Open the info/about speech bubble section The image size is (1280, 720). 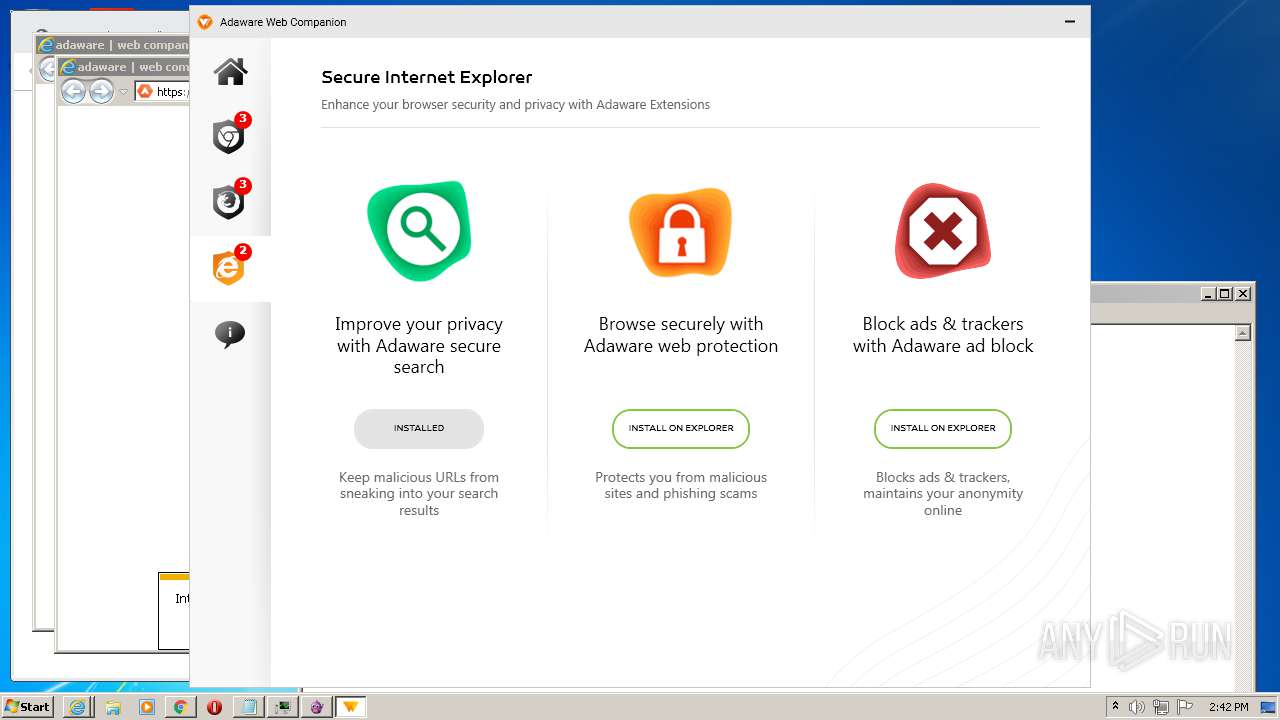(230, 334)
